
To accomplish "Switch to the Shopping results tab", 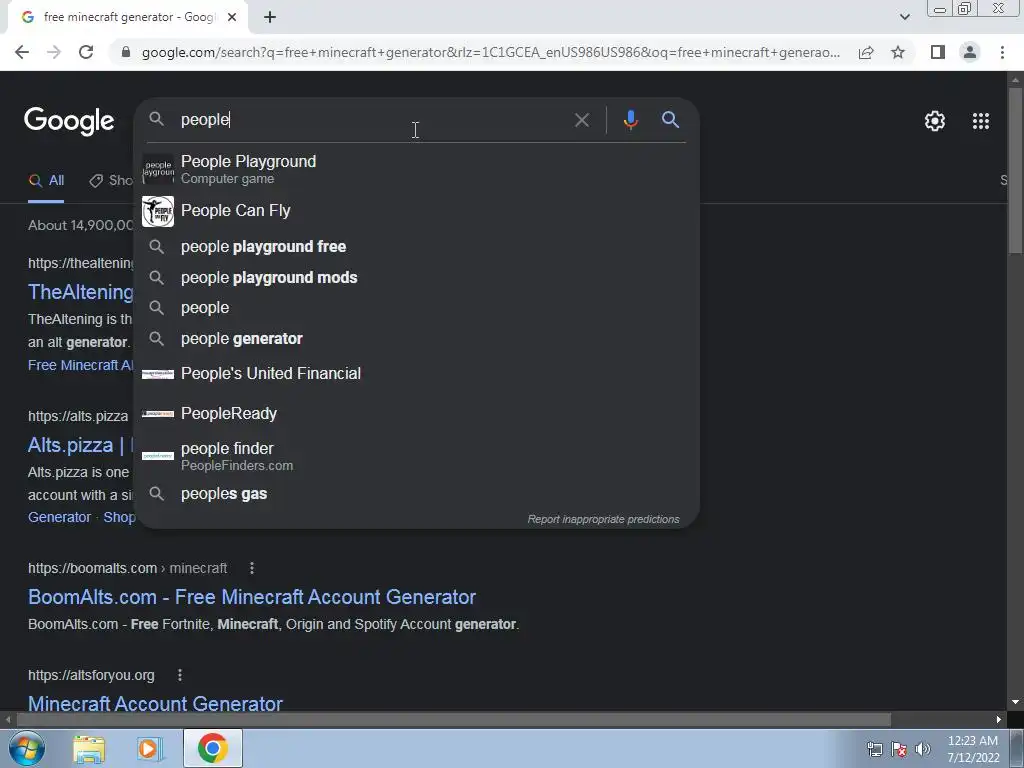I will click(111, 181).
